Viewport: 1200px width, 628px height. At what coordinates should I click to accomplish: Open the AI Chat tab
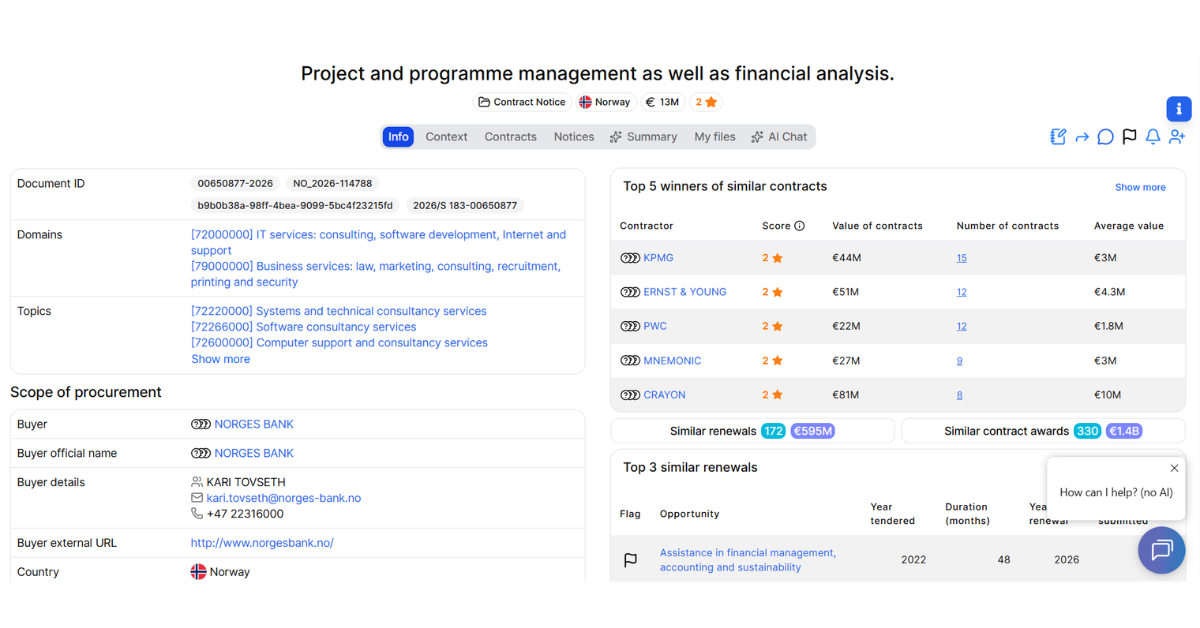[779, 137]
